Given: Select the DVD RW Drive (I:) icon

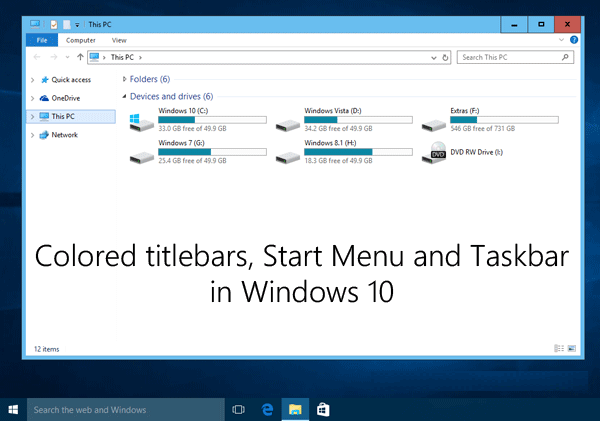Looking at the screenshot, I should coord(434,153).
